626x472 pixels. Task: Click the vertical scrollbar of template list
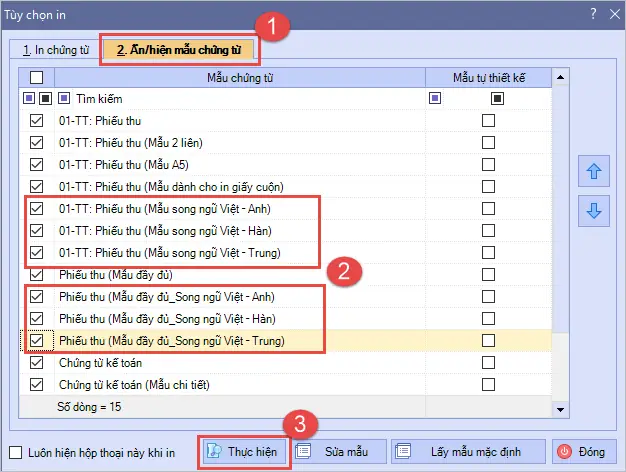563,240
